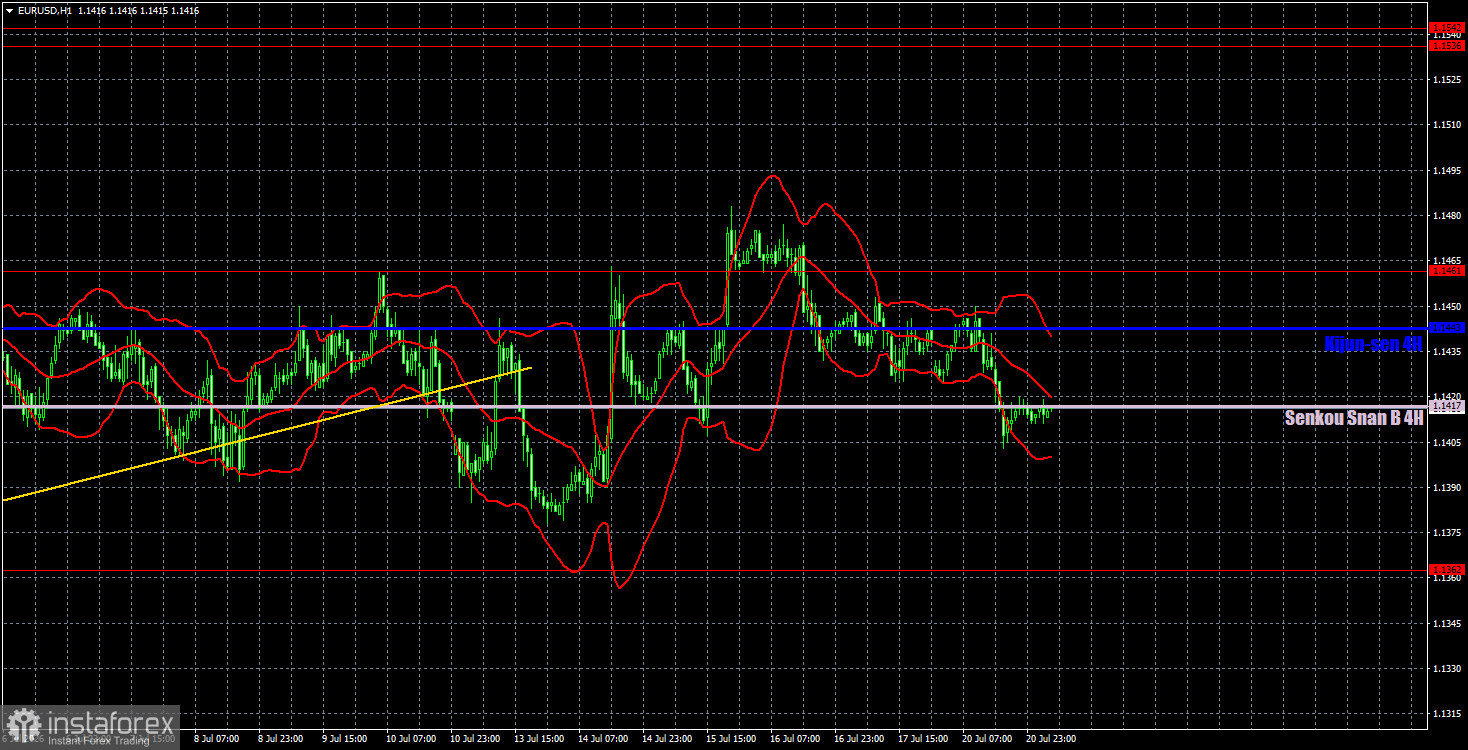Select the Senkou Span B 4H label
This screenshot has width=1468, height=750.
[x=1354, y=418]
